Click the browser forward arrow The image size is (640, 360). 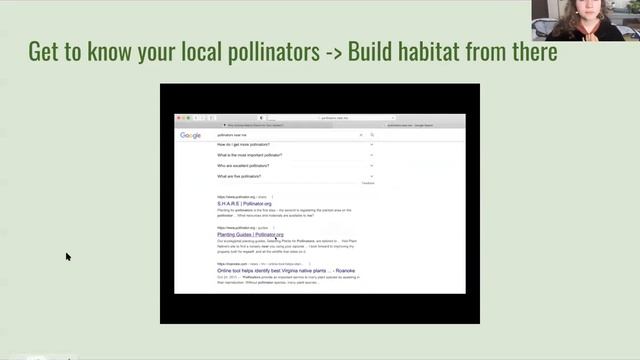(x=202, y=118)
